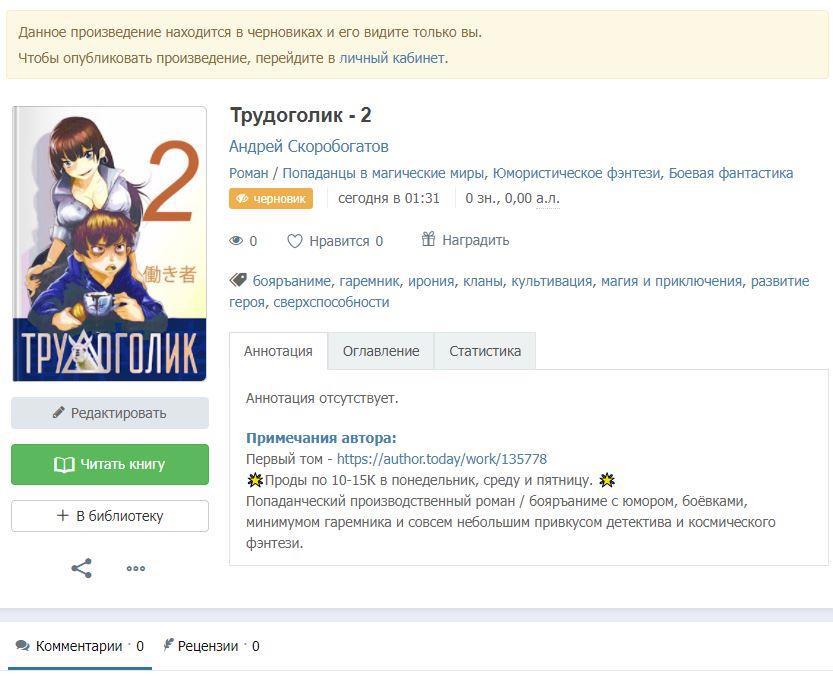The height and width of the screenshot is (686, 833).
Task: Click the yellow draft status badge
Action: coord(271,199)
